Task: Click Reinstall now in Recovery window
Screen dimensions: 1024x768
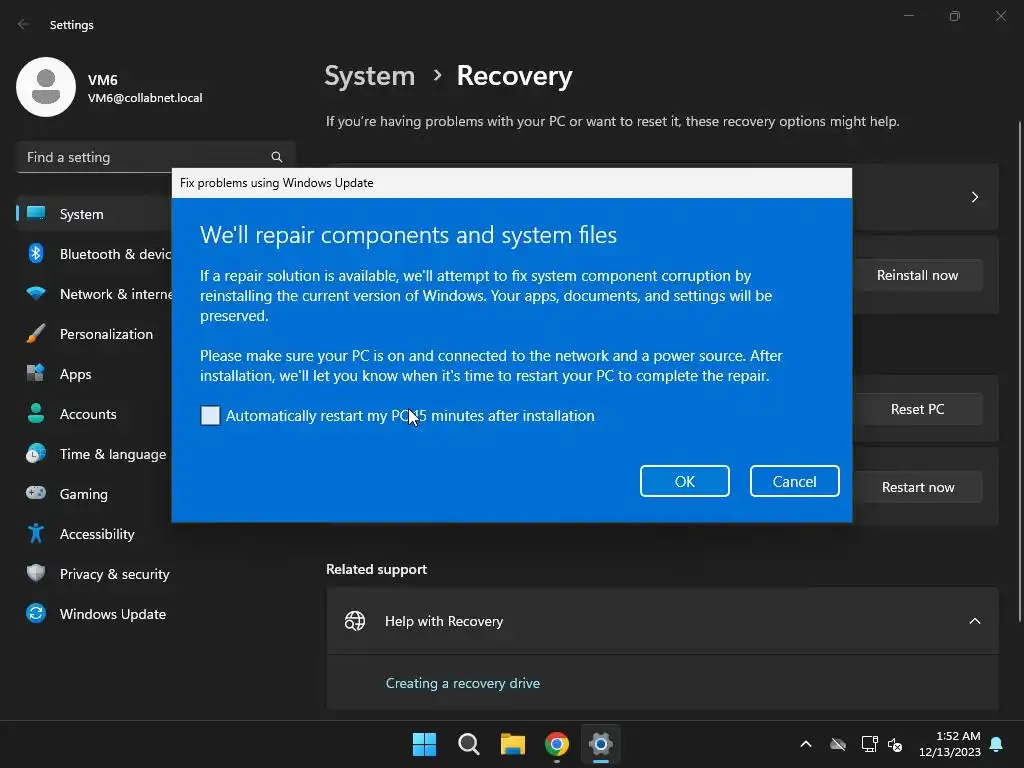Action: (918, 275)
